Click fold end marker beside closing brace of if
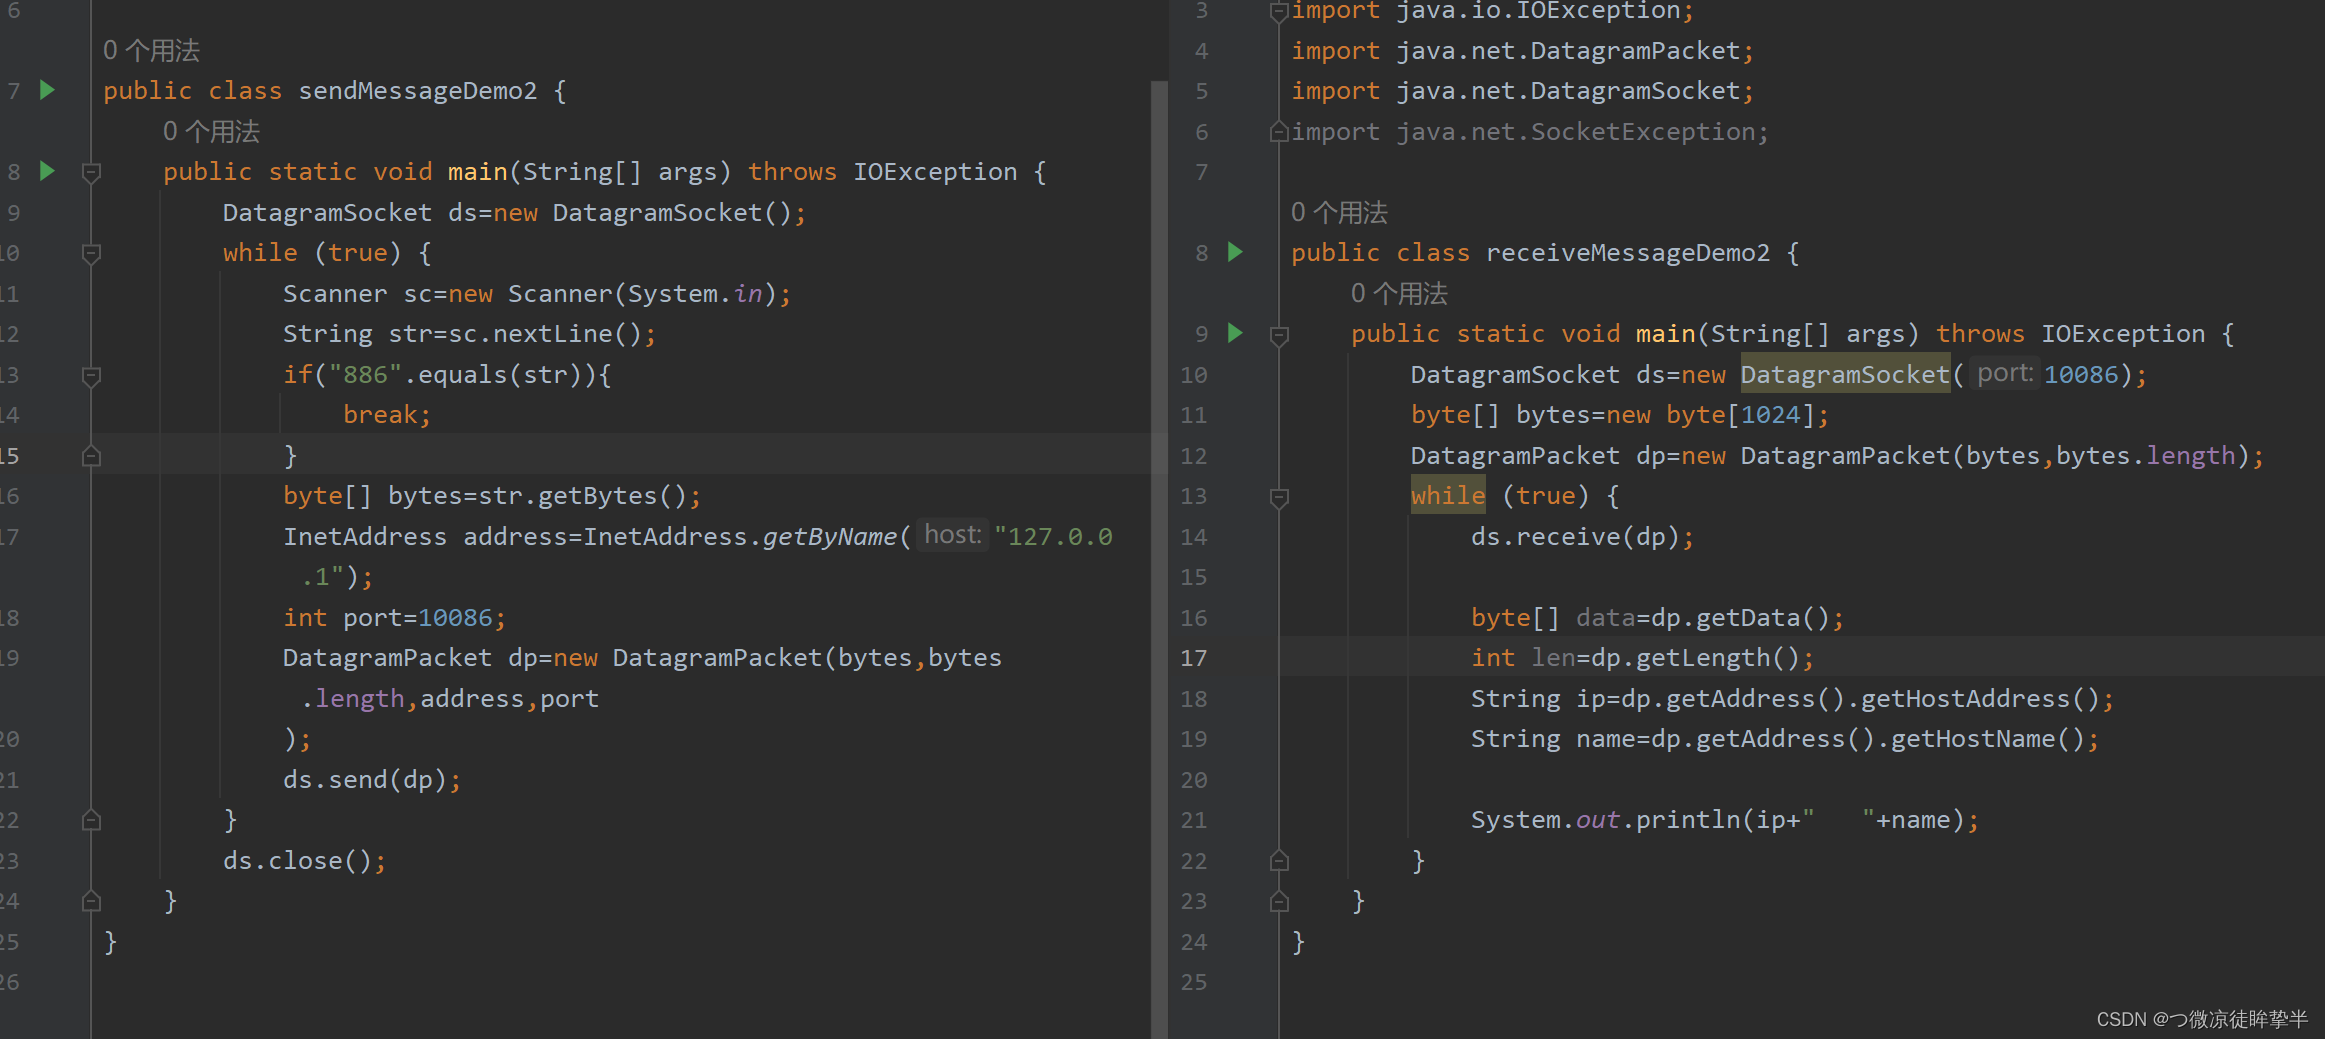Screen dimensions: 2325x1039 click(91, 456)
